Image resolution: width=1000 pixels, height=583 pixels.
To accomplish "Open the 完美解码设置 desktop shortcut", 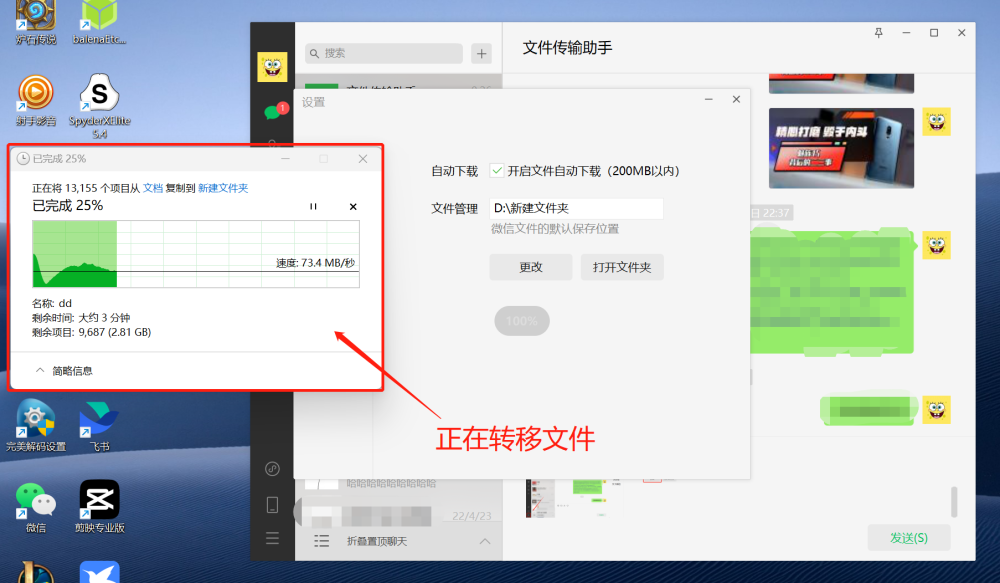I will tap(36, 426).
